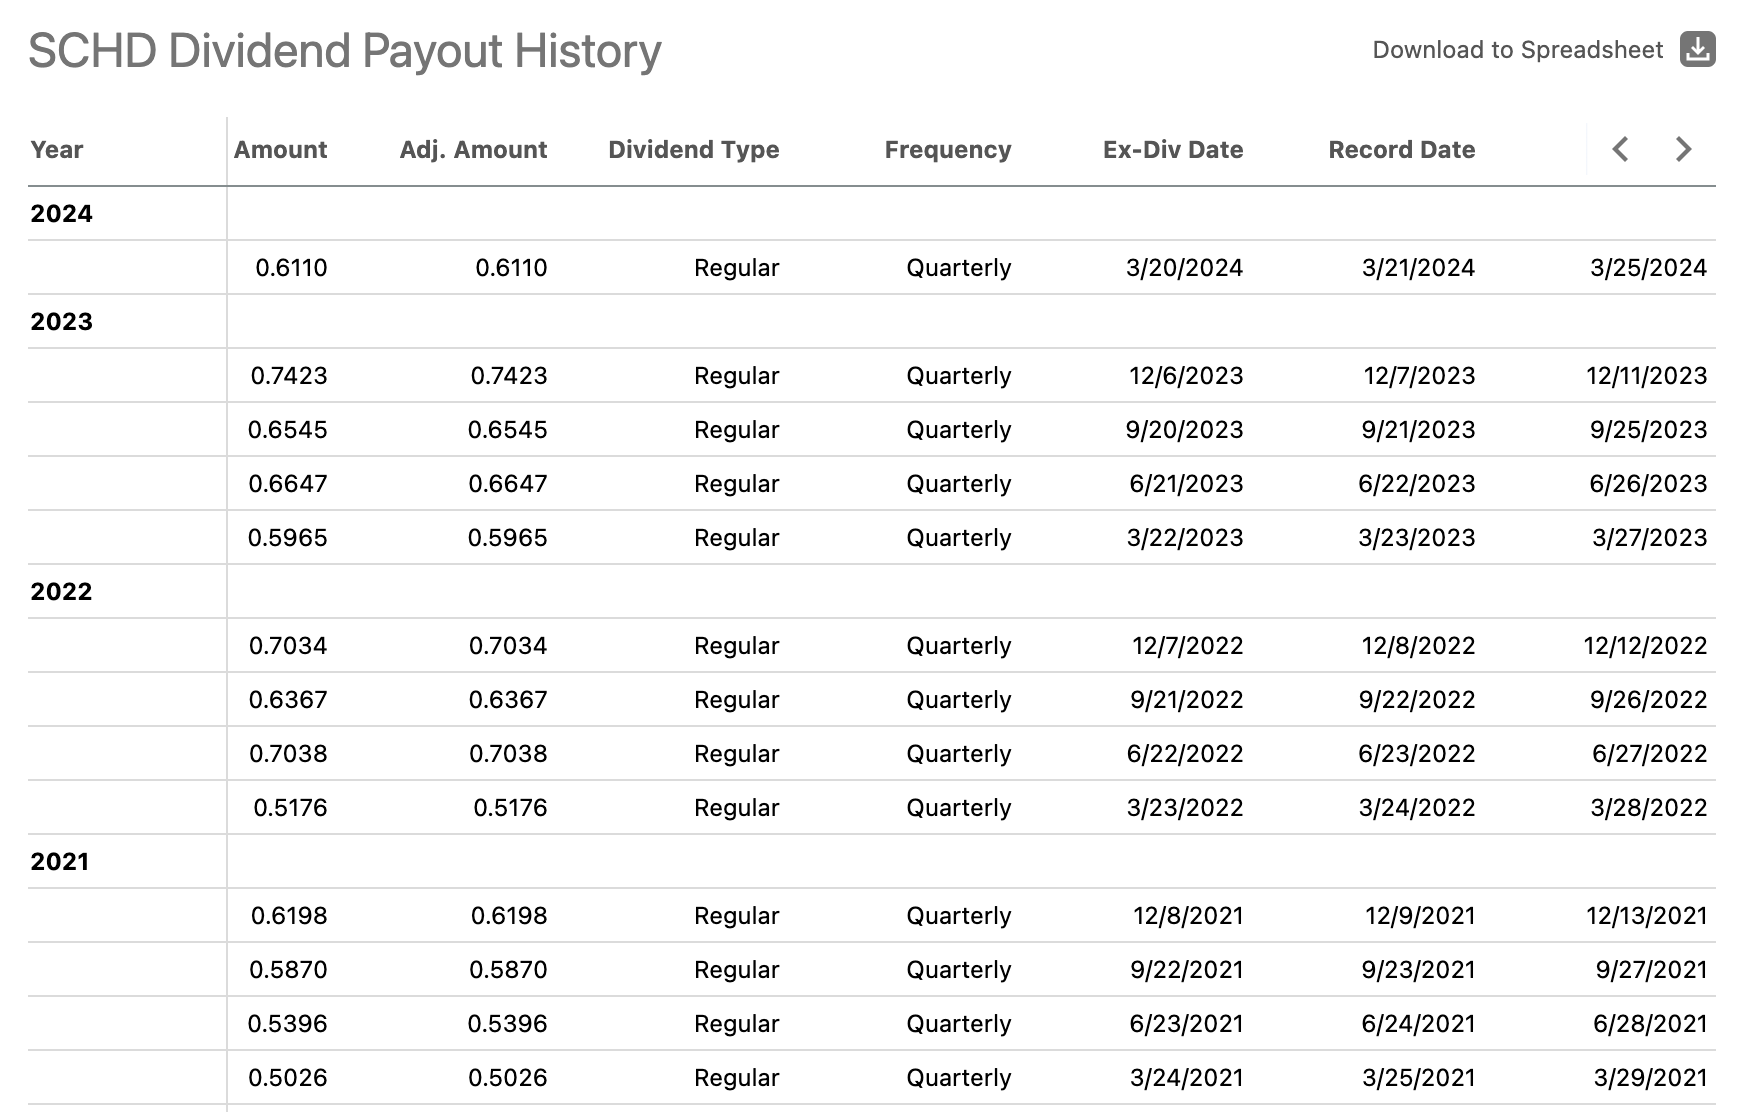Click the record date 6/22/2023
The width and height of the screenshot is (1764, 1112).
[x=1416, y=484]
